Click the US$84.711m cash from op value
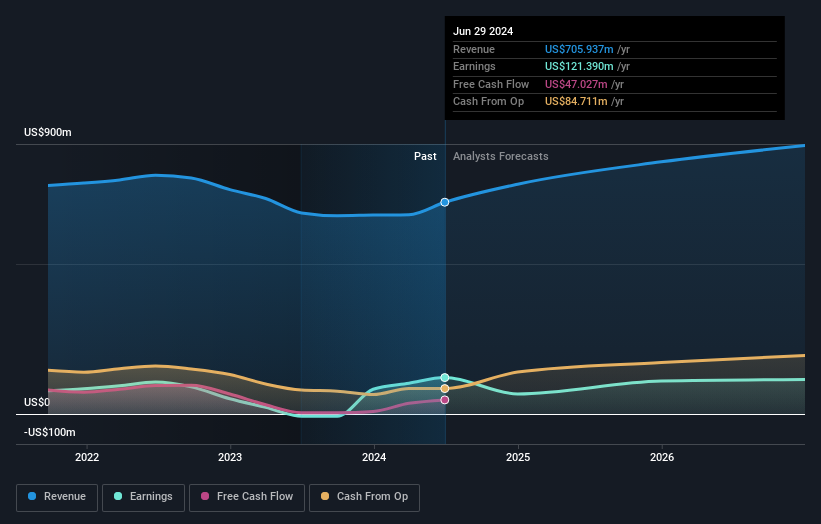 point(576,102)
